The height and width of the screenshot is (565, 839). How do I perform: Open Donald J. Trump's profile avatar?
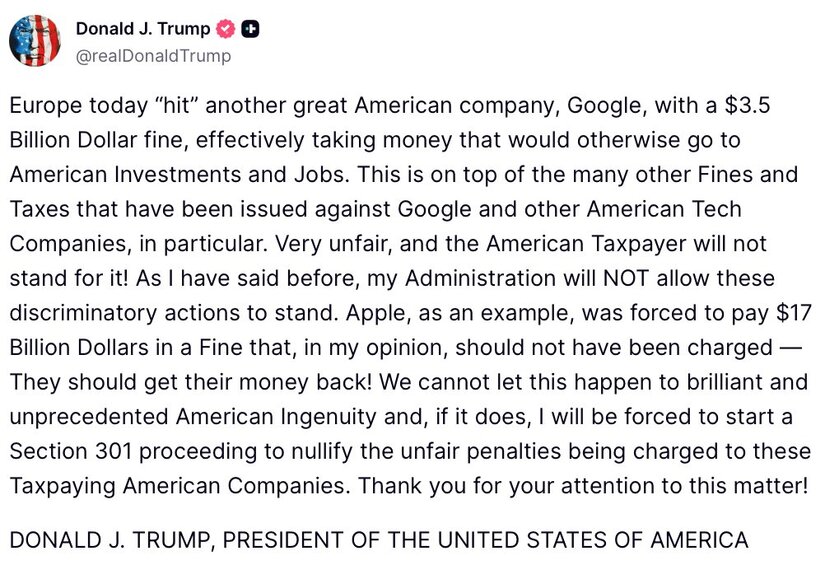34,41
